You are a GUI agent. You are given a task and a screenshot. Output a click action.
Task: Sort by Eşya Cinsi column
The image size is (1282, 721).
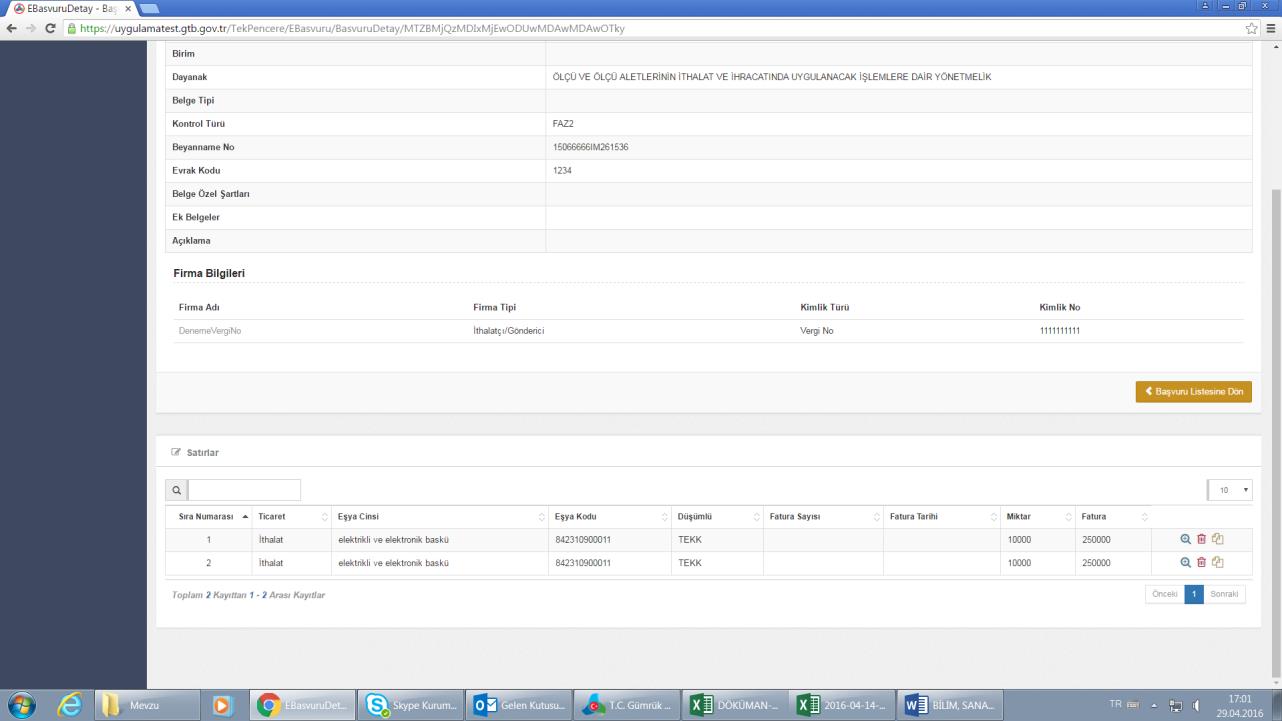pos(440,517)
